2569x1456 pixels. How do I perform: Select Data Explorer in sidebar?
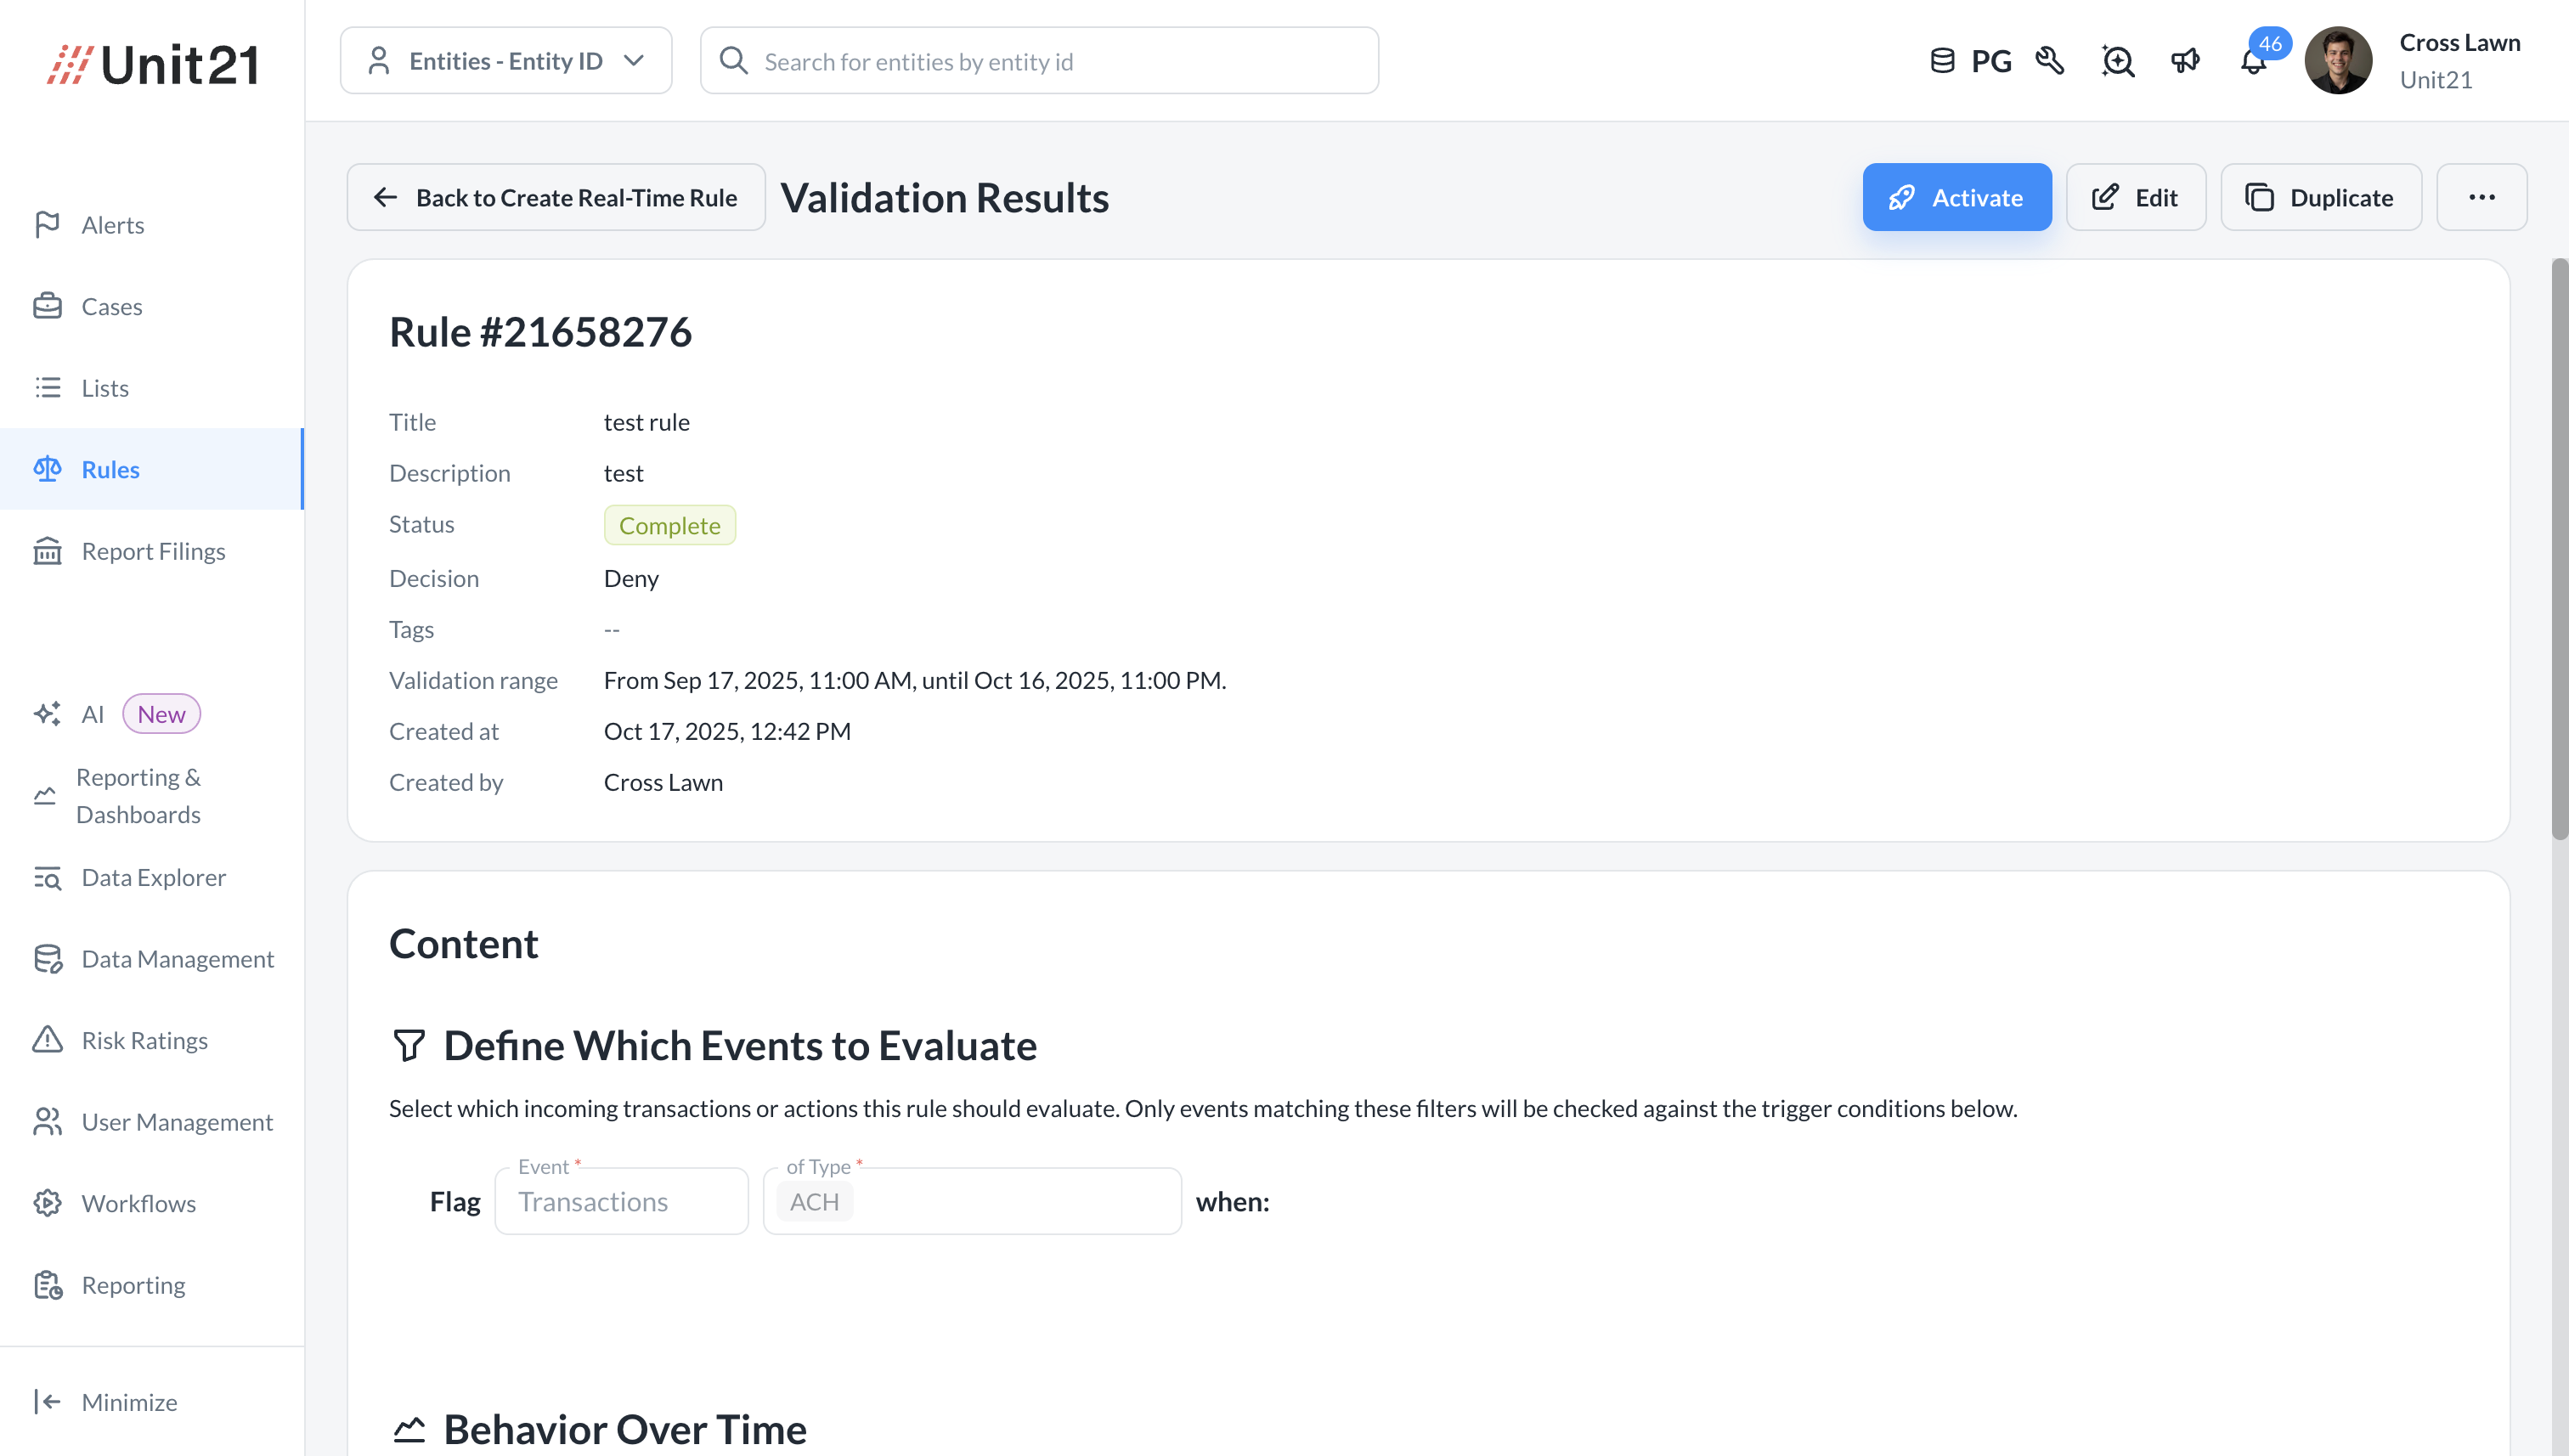[x=153, y=877]
